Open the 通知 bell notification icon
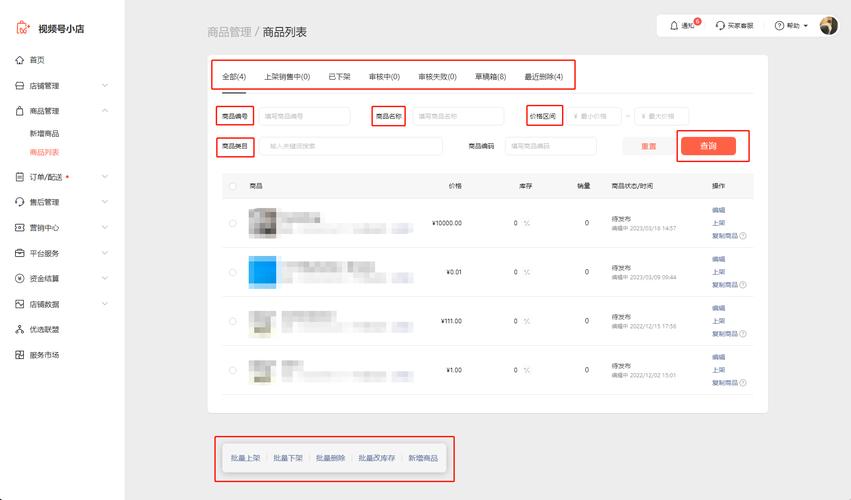Image resolution: width=851 pixels, height=500 pixels. pyautogui.click(x=674, y=26)
